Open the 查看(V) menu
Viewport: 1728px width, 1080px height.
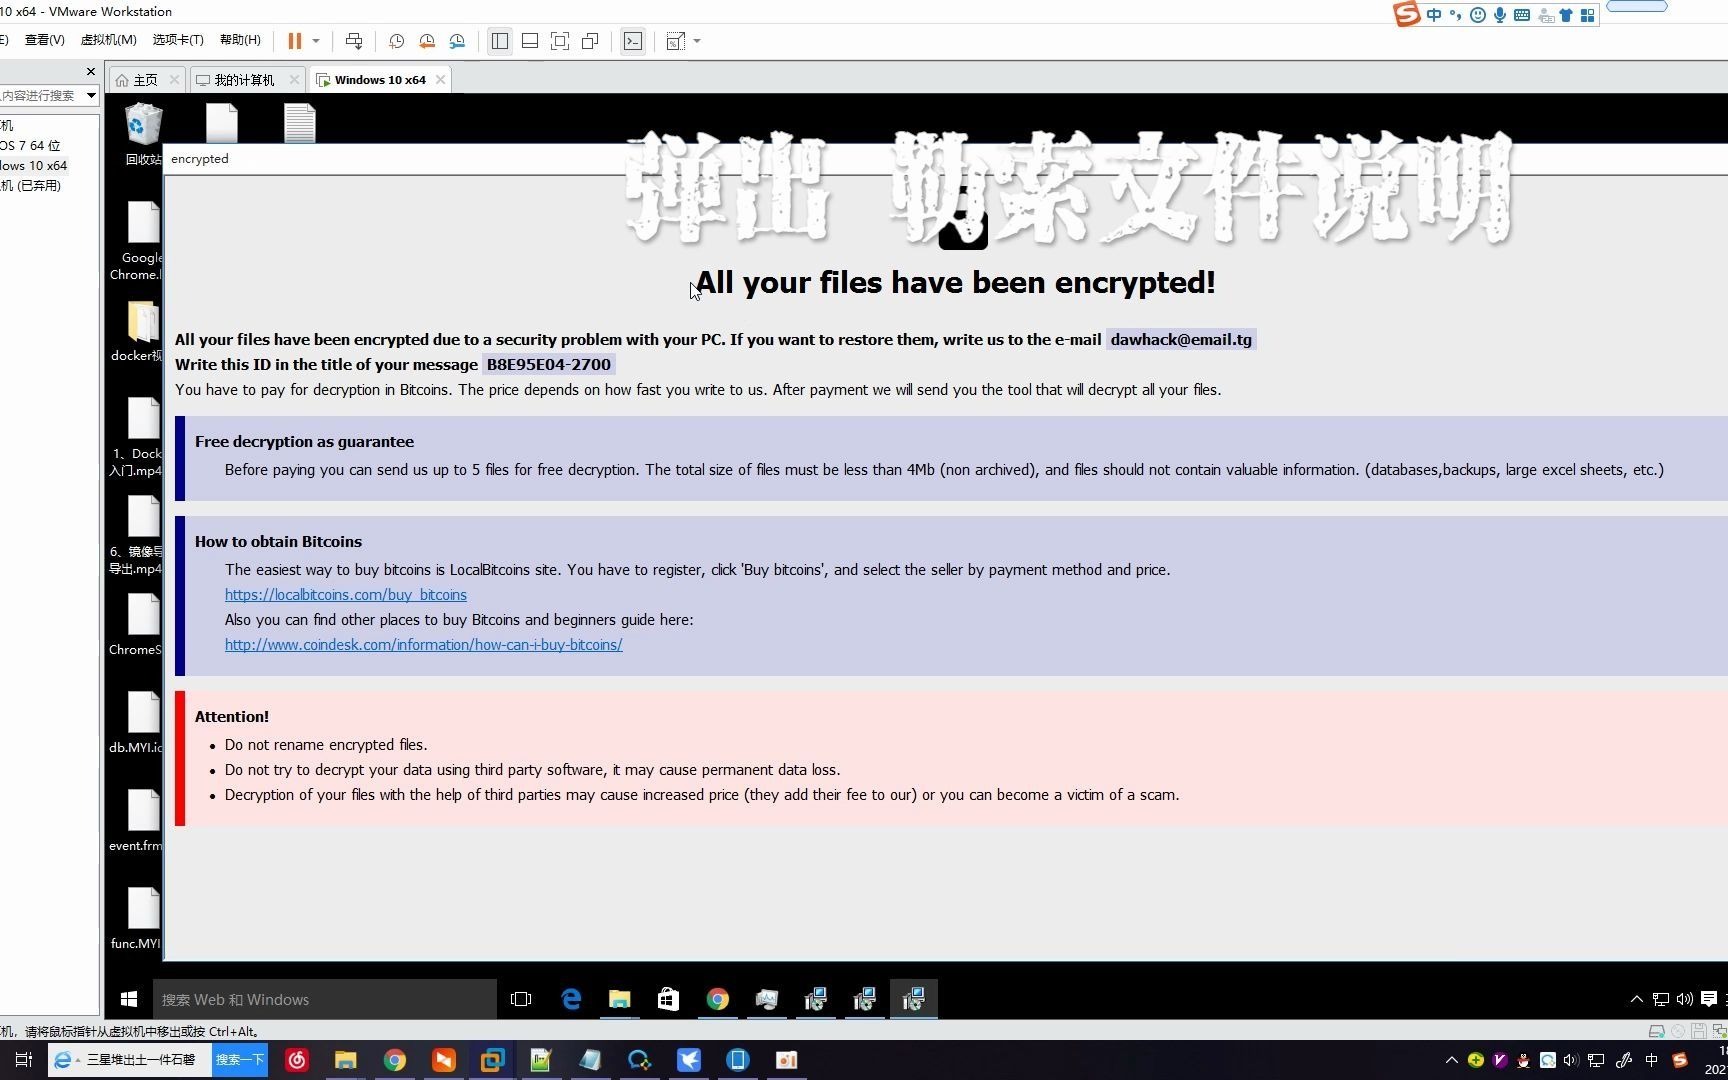[x=44, y=40]
